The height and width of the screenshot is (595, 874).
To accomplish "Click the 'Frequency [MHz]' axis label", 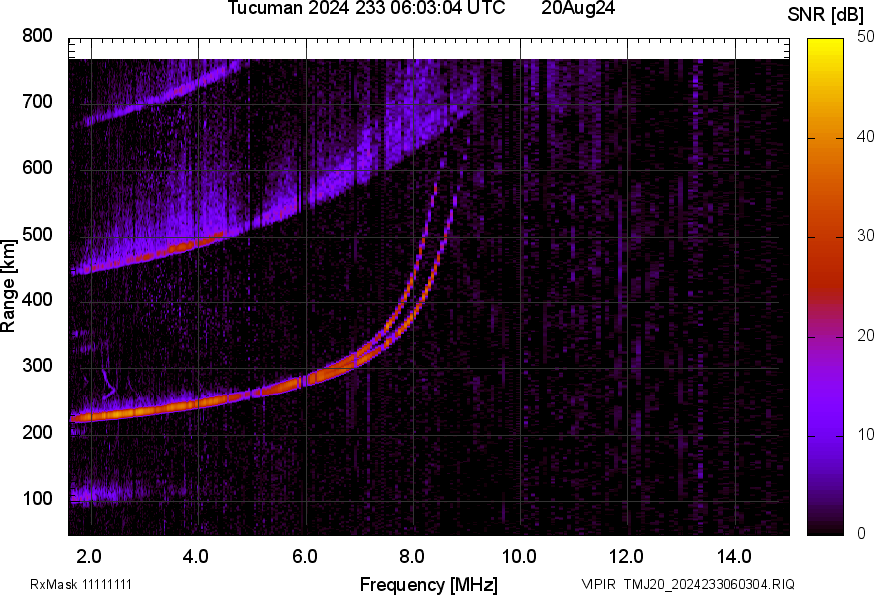I will coord(429,584).
